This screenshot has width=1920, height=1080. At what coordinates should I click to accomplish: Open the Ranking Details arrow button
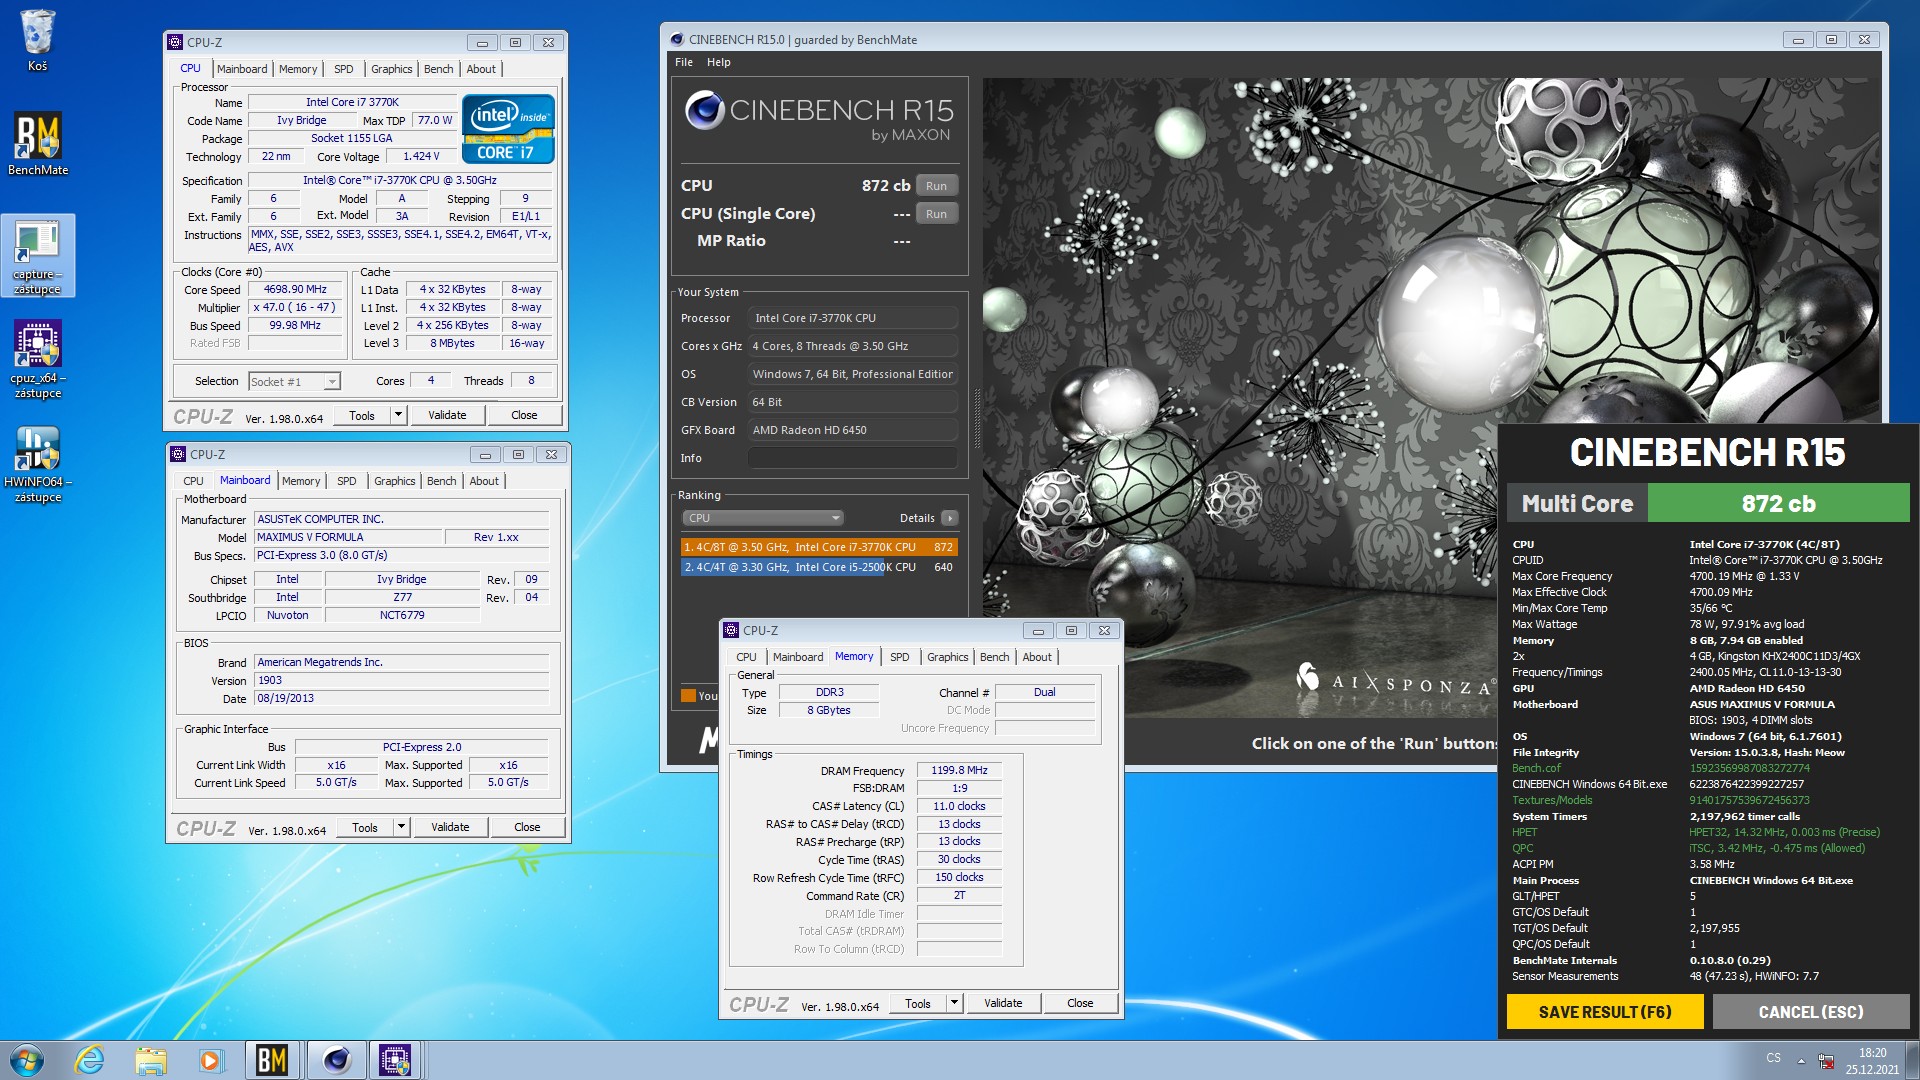coord(950,518)
